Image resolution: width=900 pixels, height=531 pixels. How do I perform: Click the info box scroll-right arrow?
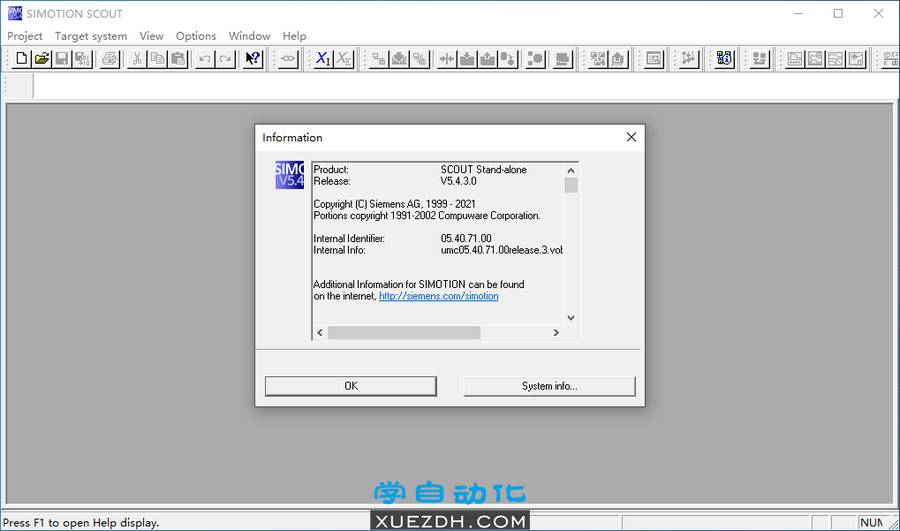[x=556, y=332]
